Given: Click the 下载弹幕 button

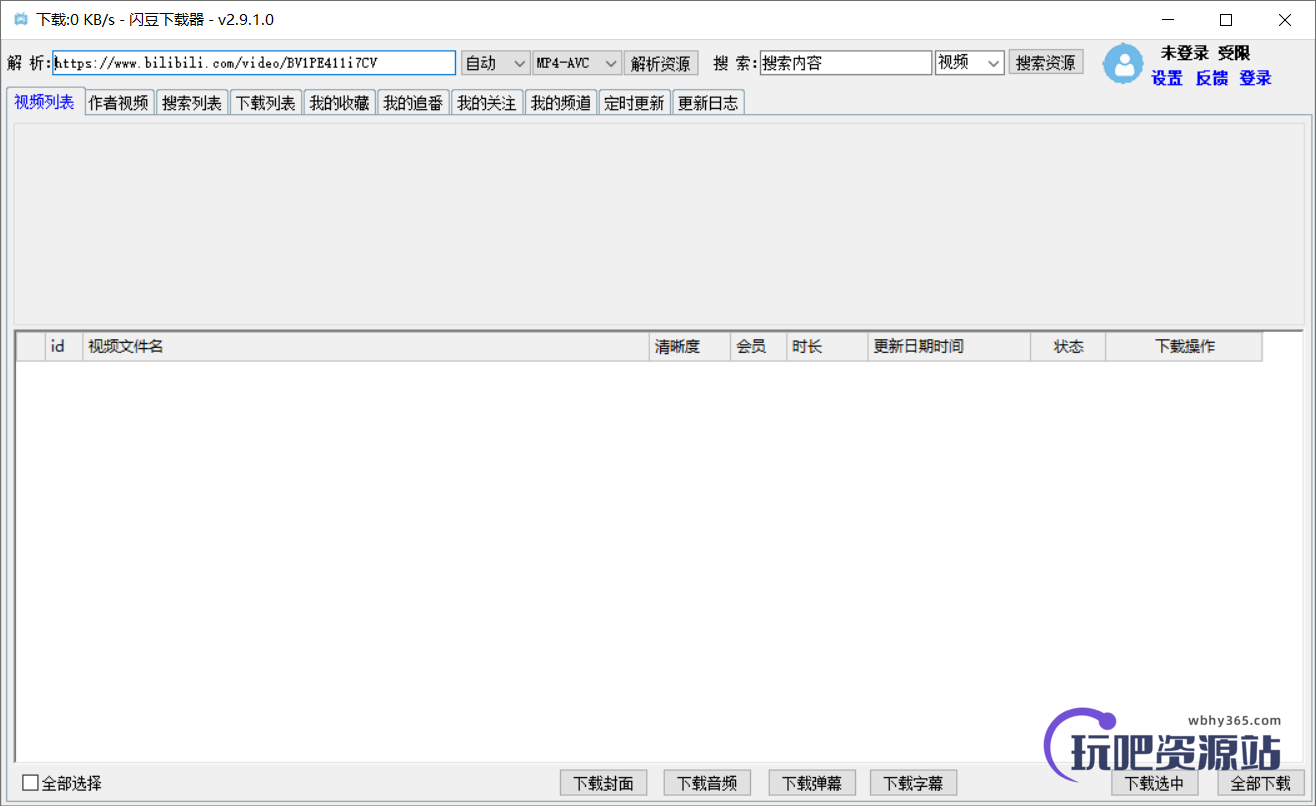Looking at the screenshot, I should pyautogui.click(x=811, y=783).
